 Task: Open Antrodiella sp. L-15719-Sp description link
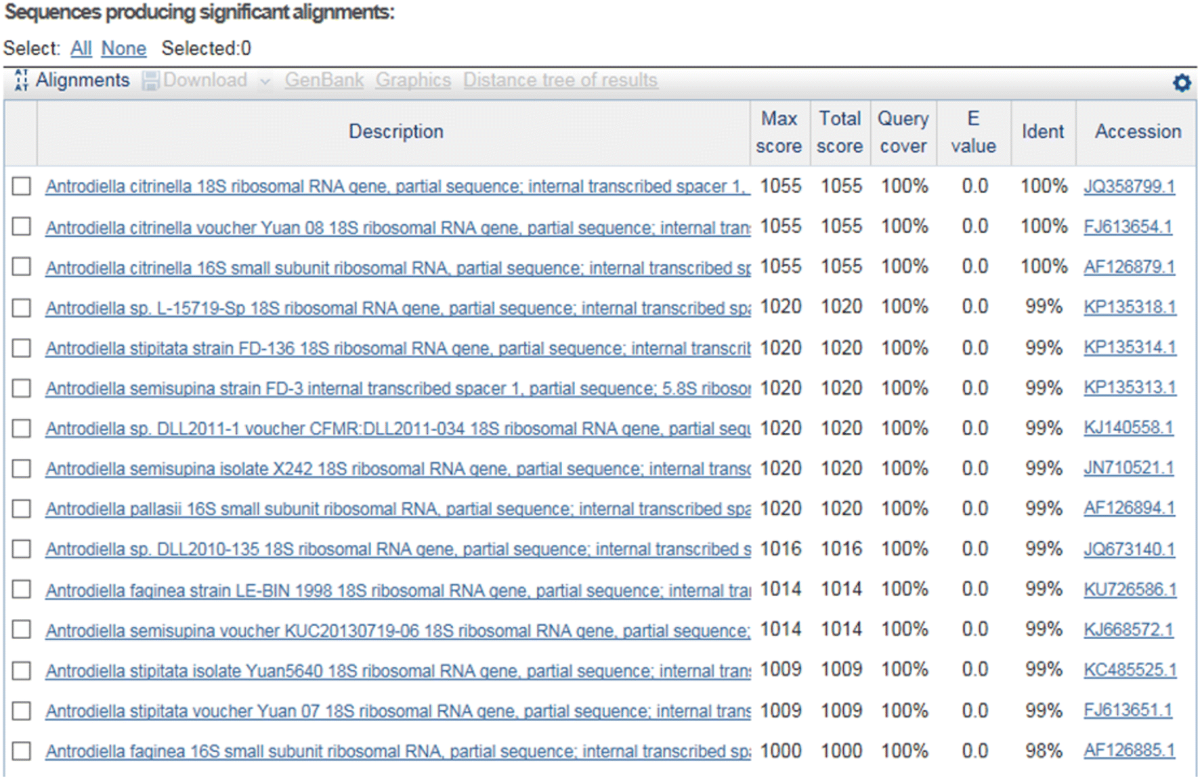point(398,307)
